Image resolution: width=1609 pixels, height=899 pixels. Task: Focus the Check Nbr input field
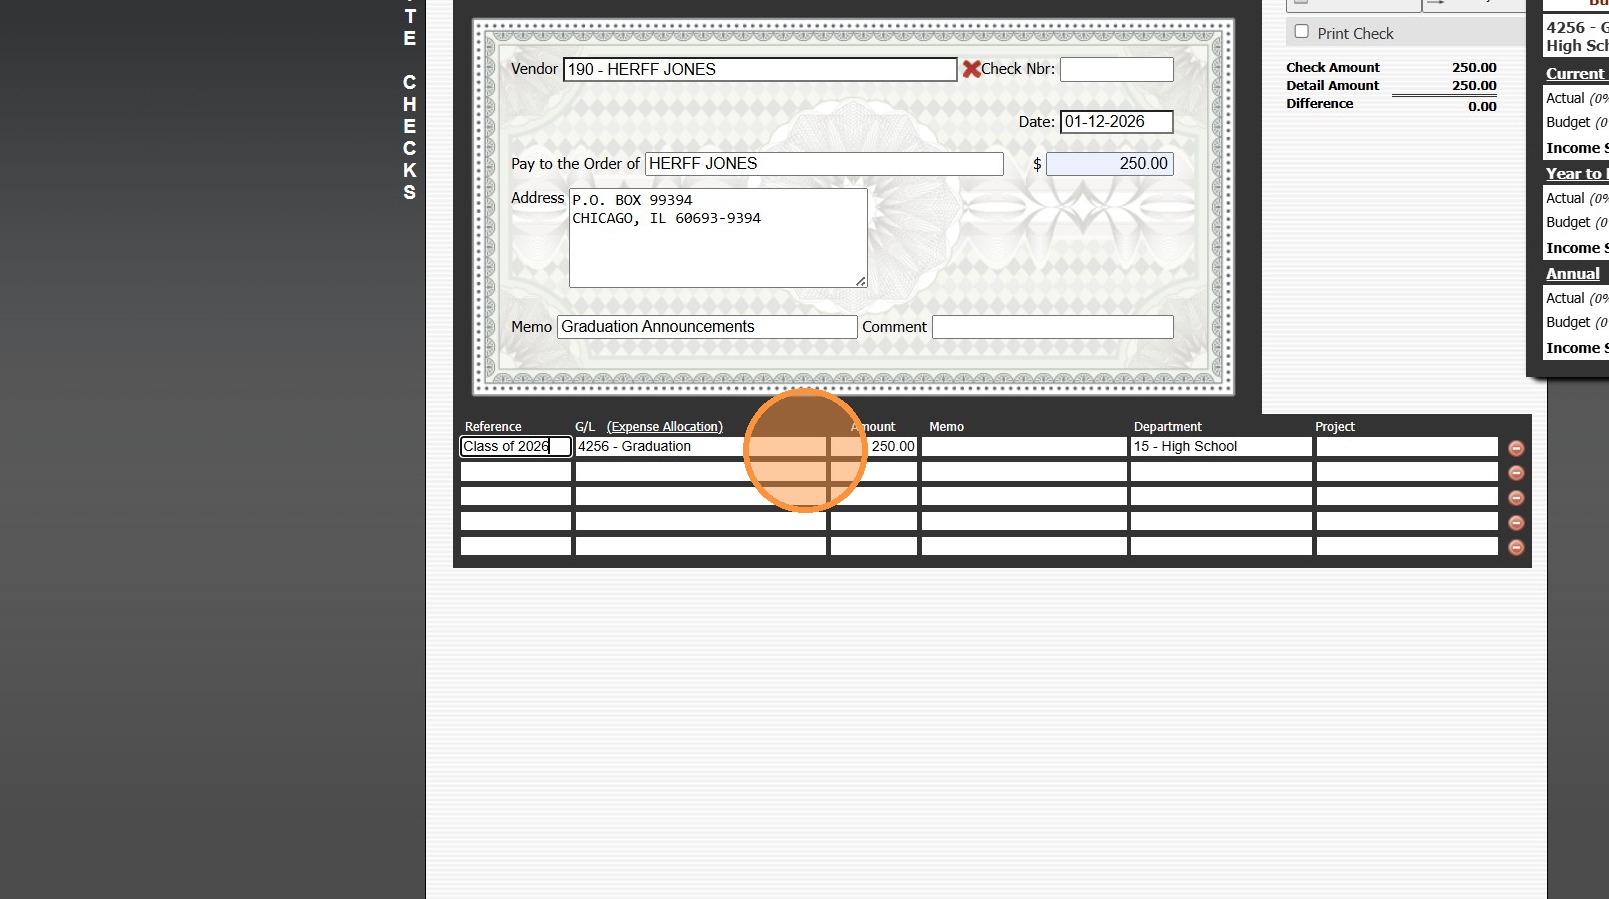[x=1116, y=69]
